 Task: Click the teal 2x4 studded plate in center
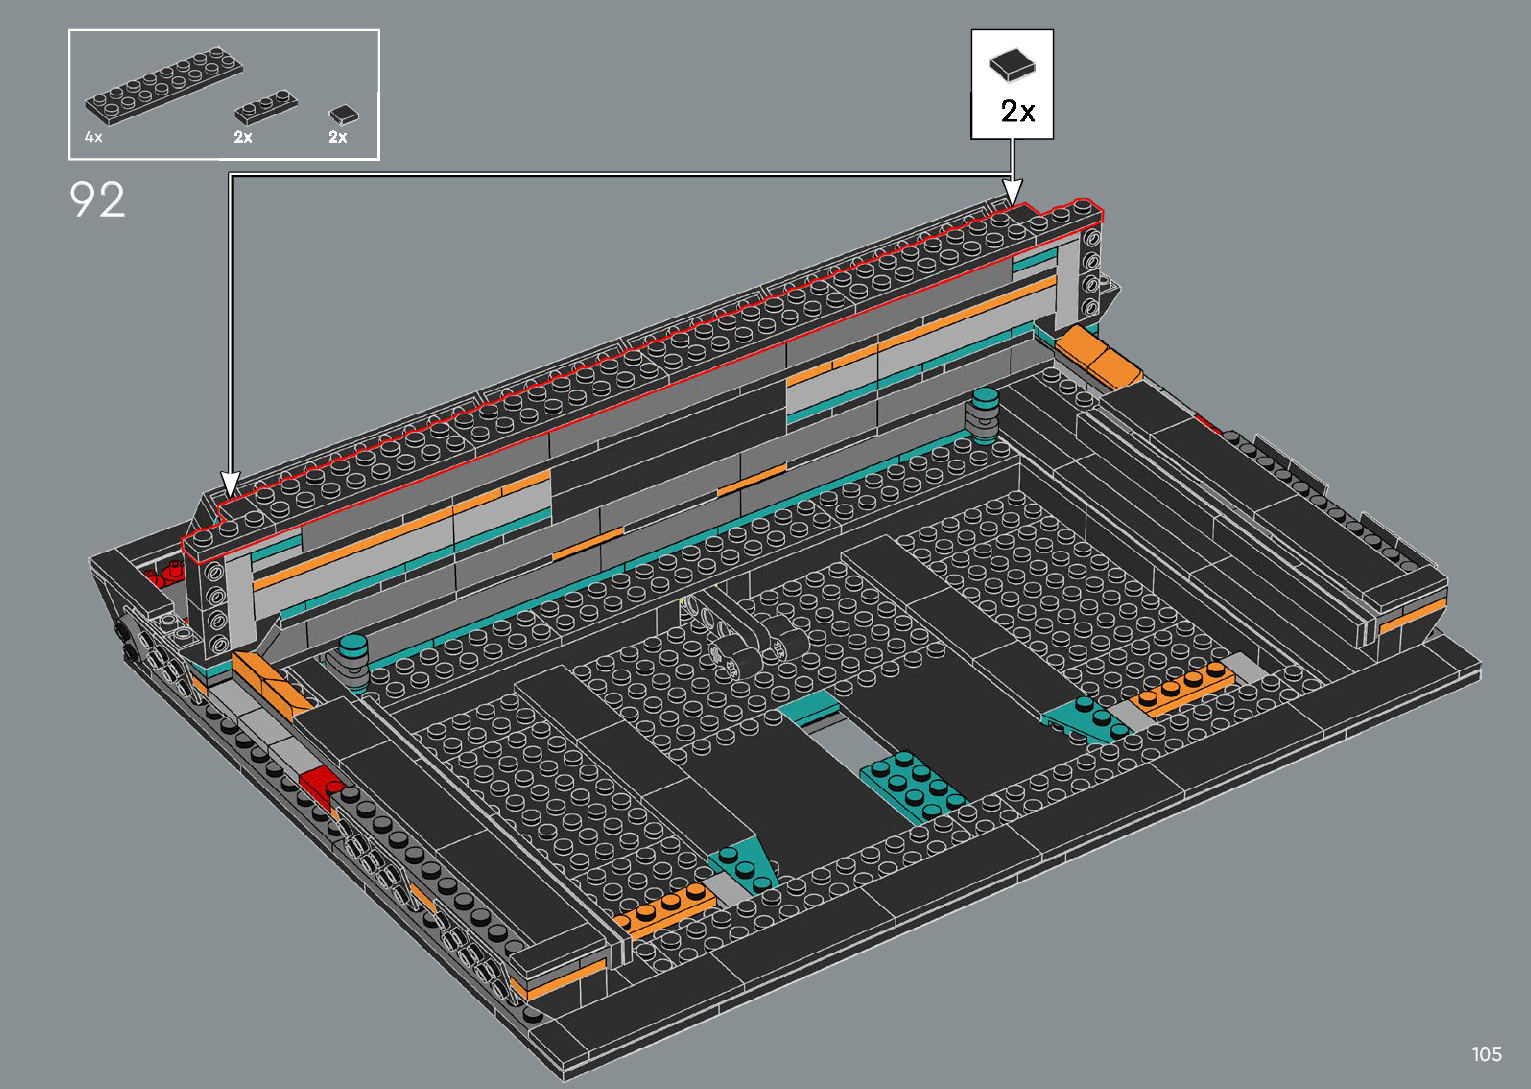(x=912, y=783)
